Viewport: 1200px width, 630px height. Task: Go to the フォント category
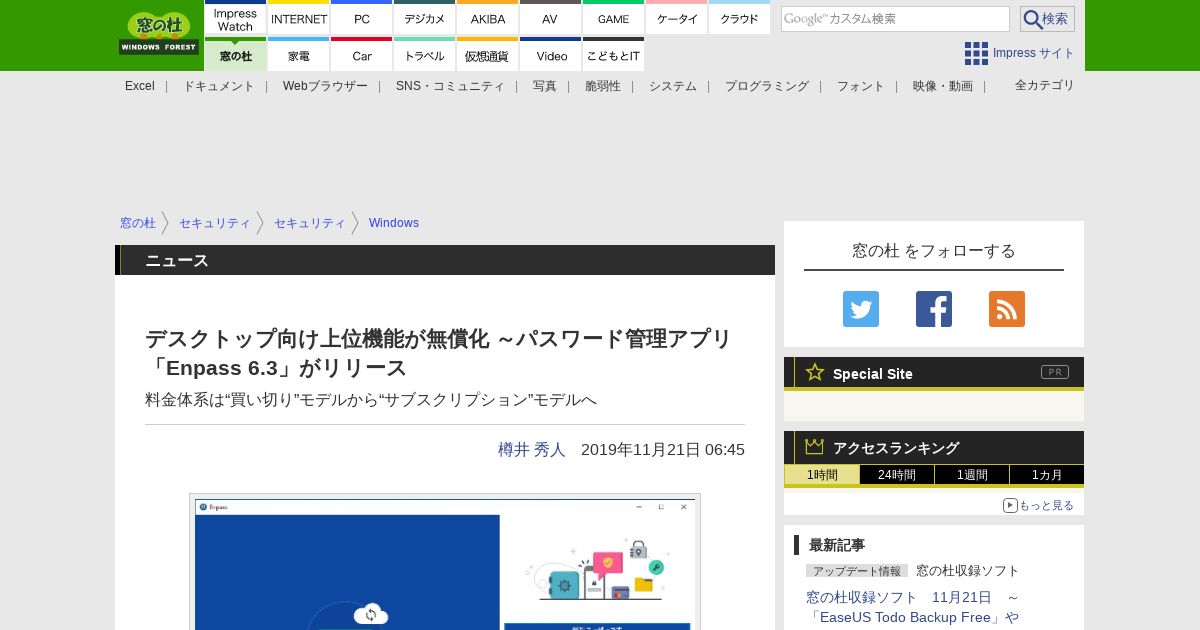coord(861,86)
